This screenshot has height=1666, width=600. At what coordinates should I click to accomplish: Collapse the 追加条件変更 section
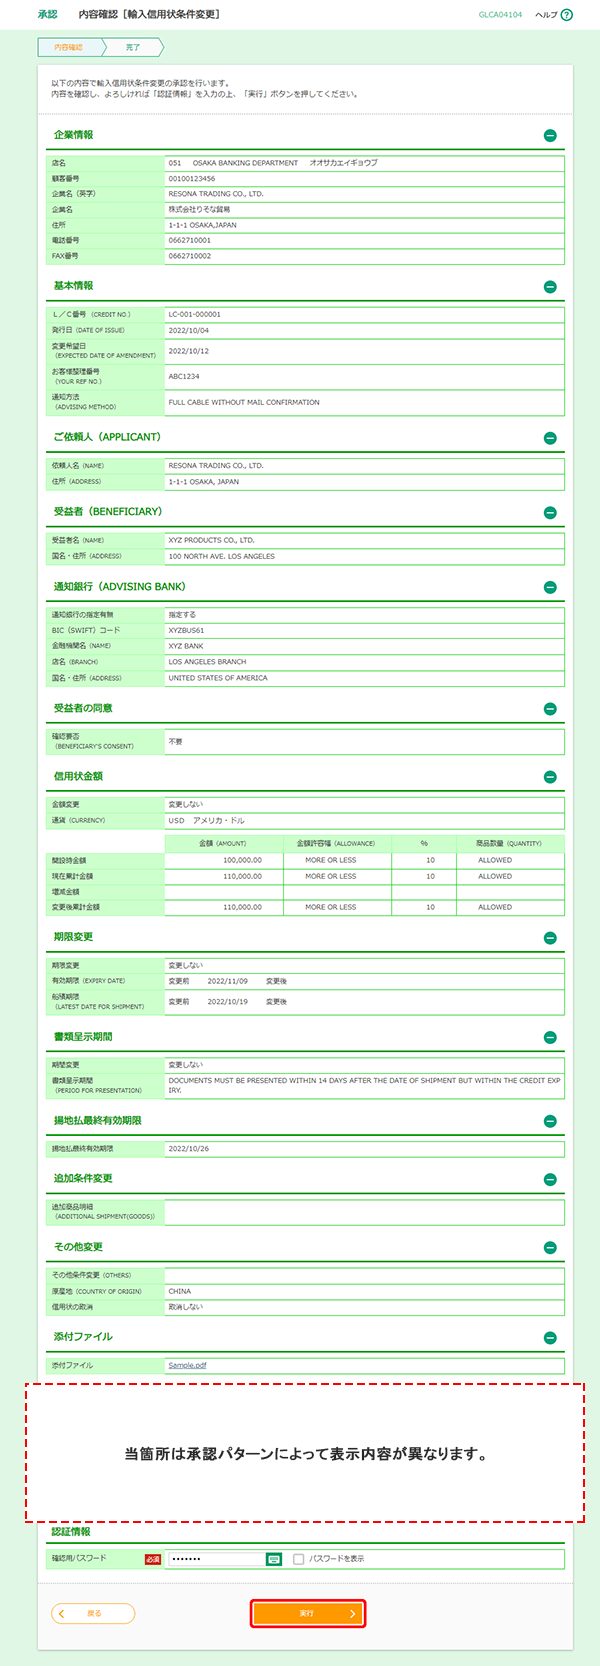(550, 1180)
